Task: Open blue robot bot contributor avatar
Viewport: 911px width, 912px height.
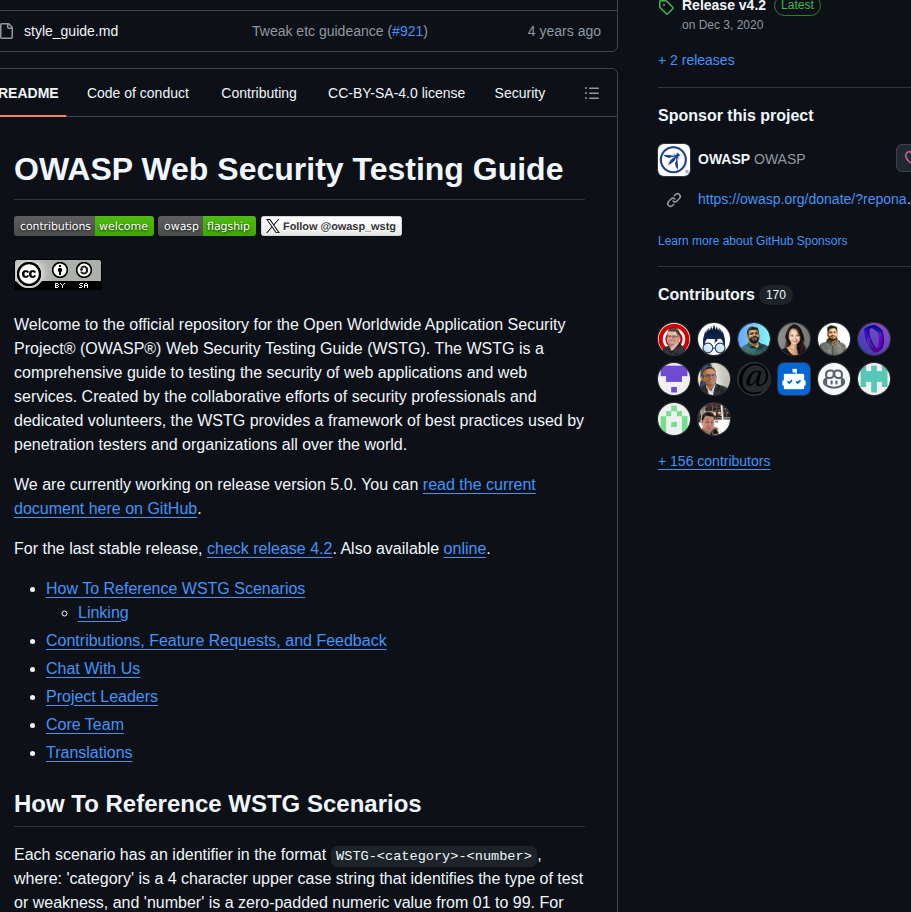Action: click(x=794, y=379)
